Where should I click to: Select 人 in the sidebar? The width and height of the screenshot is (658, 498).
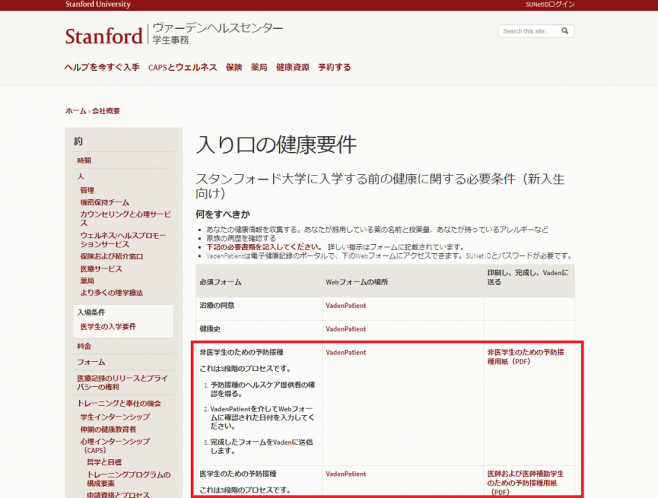tap(81, 176)
